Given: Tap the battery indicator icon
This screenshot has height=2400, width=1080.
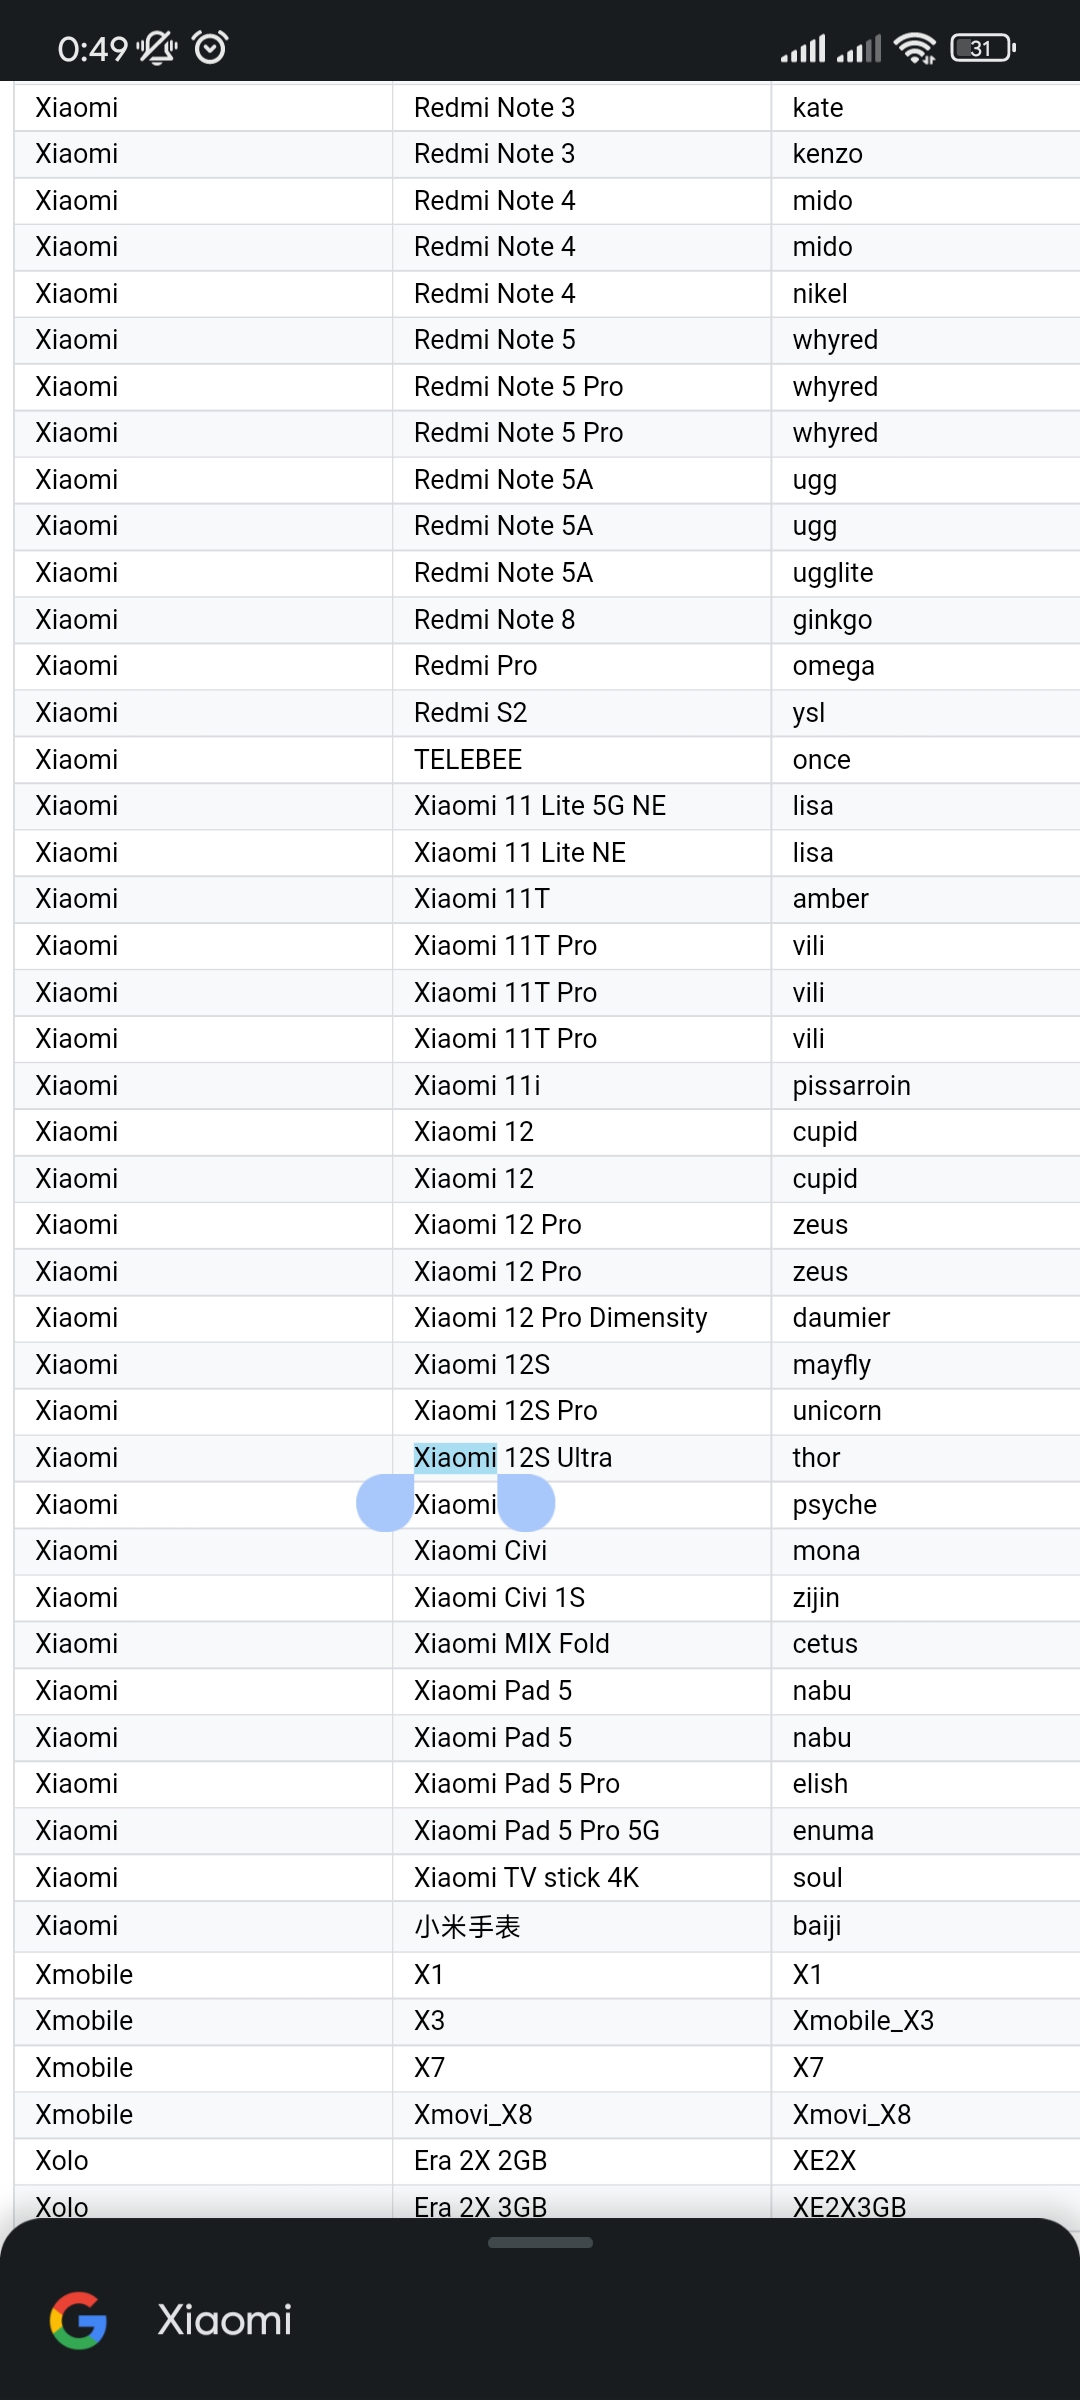Looking at the screenshot, I should (x=983, y=47).
